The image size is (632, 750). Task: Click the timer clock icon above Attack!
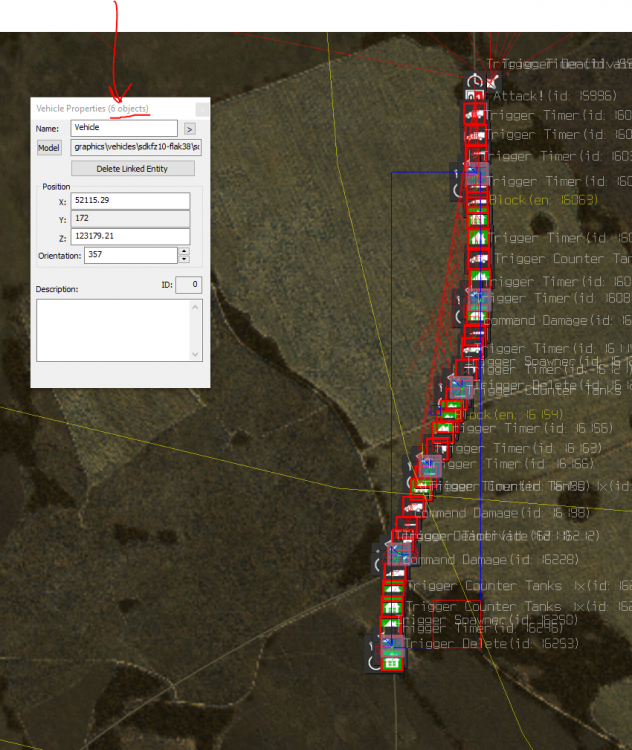[474, 81]
